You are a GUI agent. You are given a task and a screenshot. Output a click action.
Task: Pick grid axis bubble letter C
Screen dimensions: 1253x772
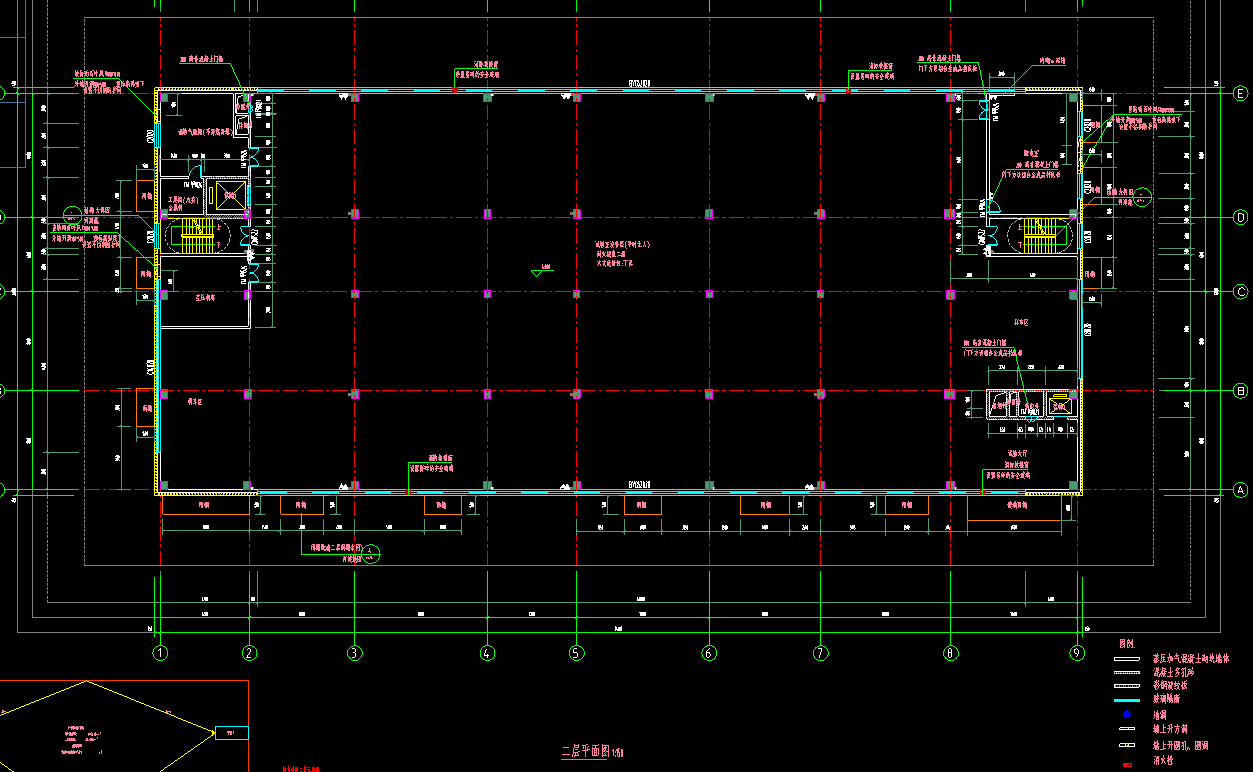pyautogui.click(x=1241, y=293)
